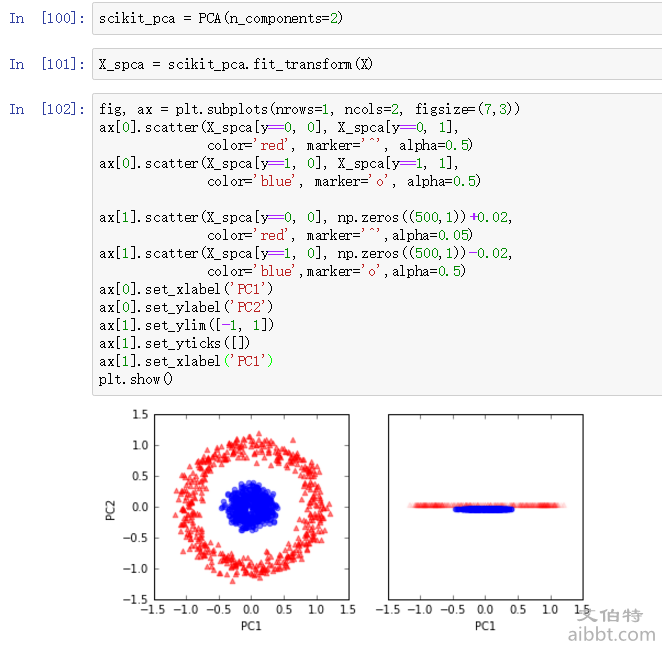Click the left scatter plot with red ring

tap(252, 507)
